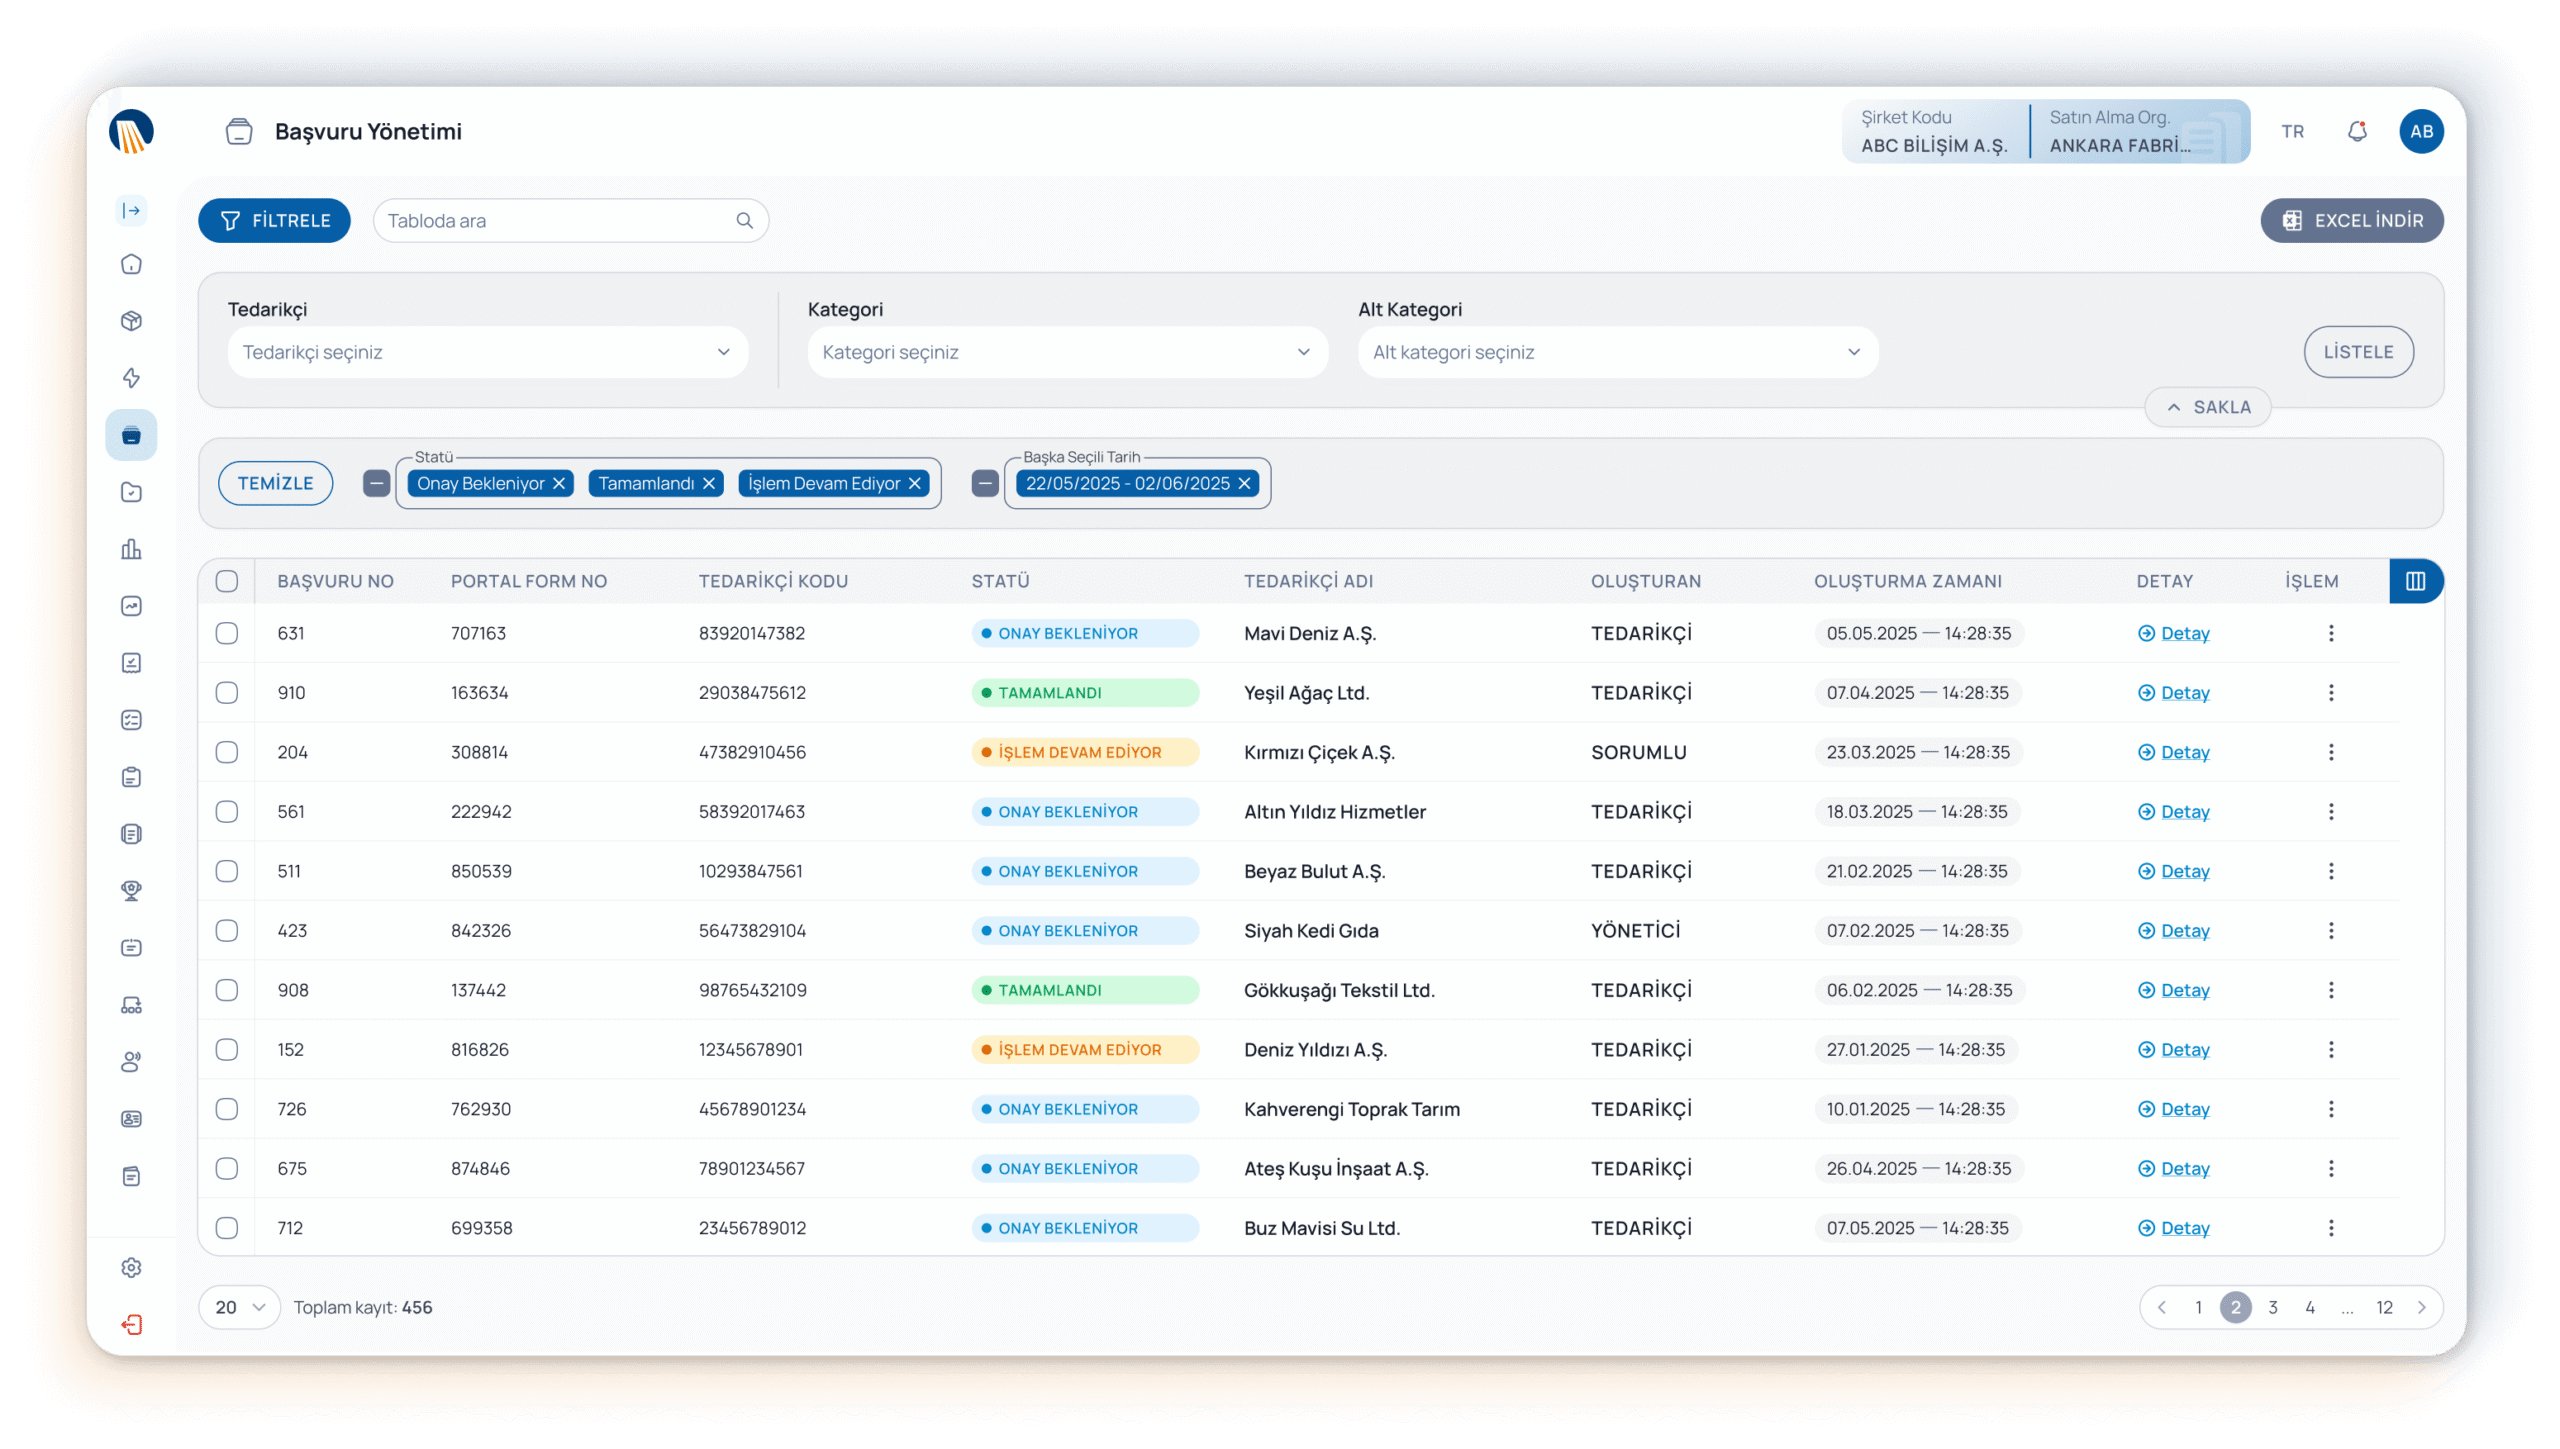This screenshot has width=2560, height=1449.
Task: Tick checkbox for Siyah Kedi Gıda row
Action: coord(227,931)
